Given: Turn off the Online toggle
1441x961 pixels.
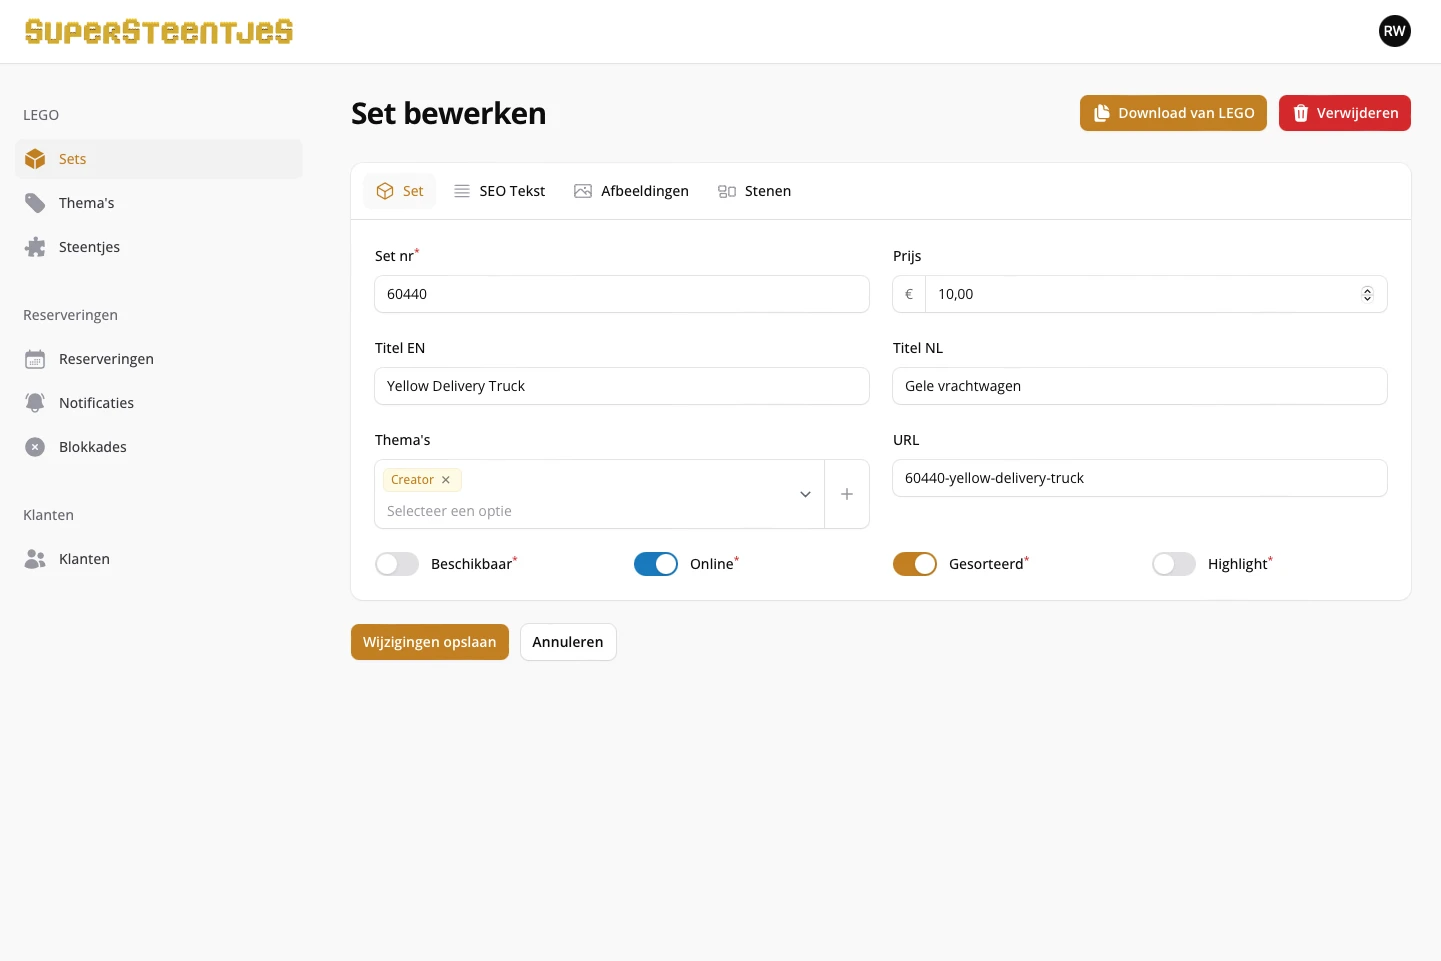Looking at the screenshot, I should [x=656, y=564].
